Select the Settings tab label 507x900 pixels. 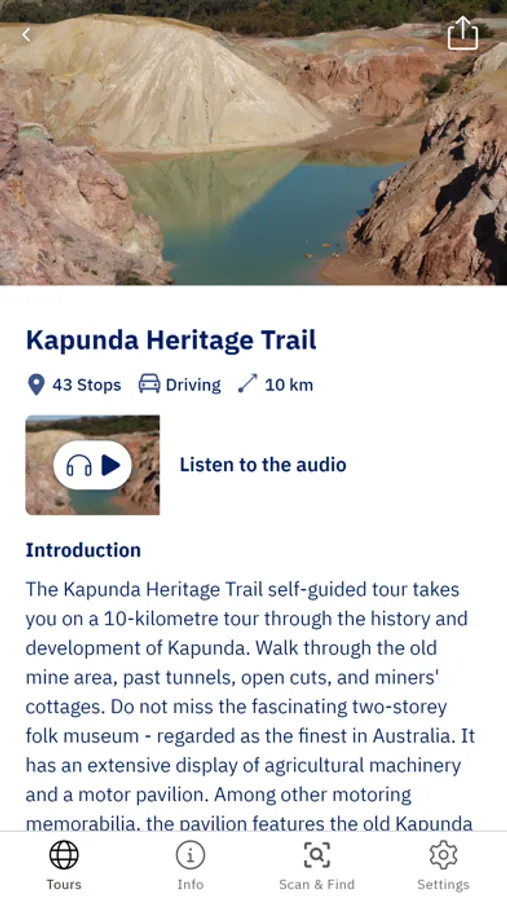[443, 885]
